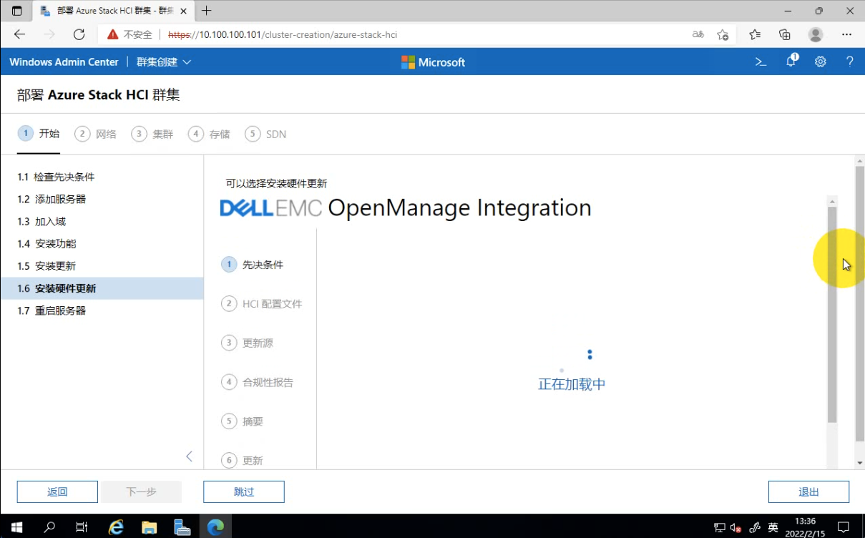Click the outer page scrollbar down arrow
866x539 pixels.
860,463
